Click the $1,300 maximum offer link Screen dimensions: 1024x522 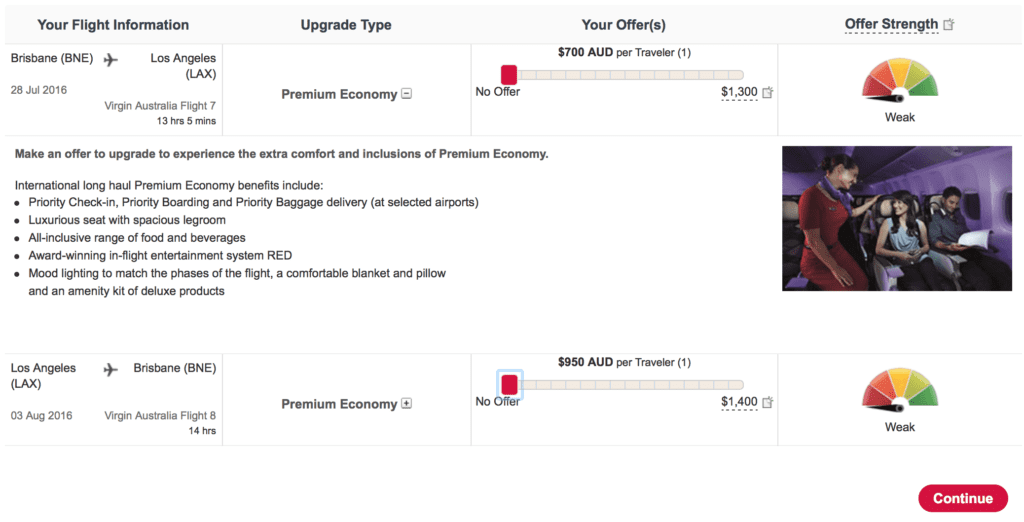pos(739,93)
